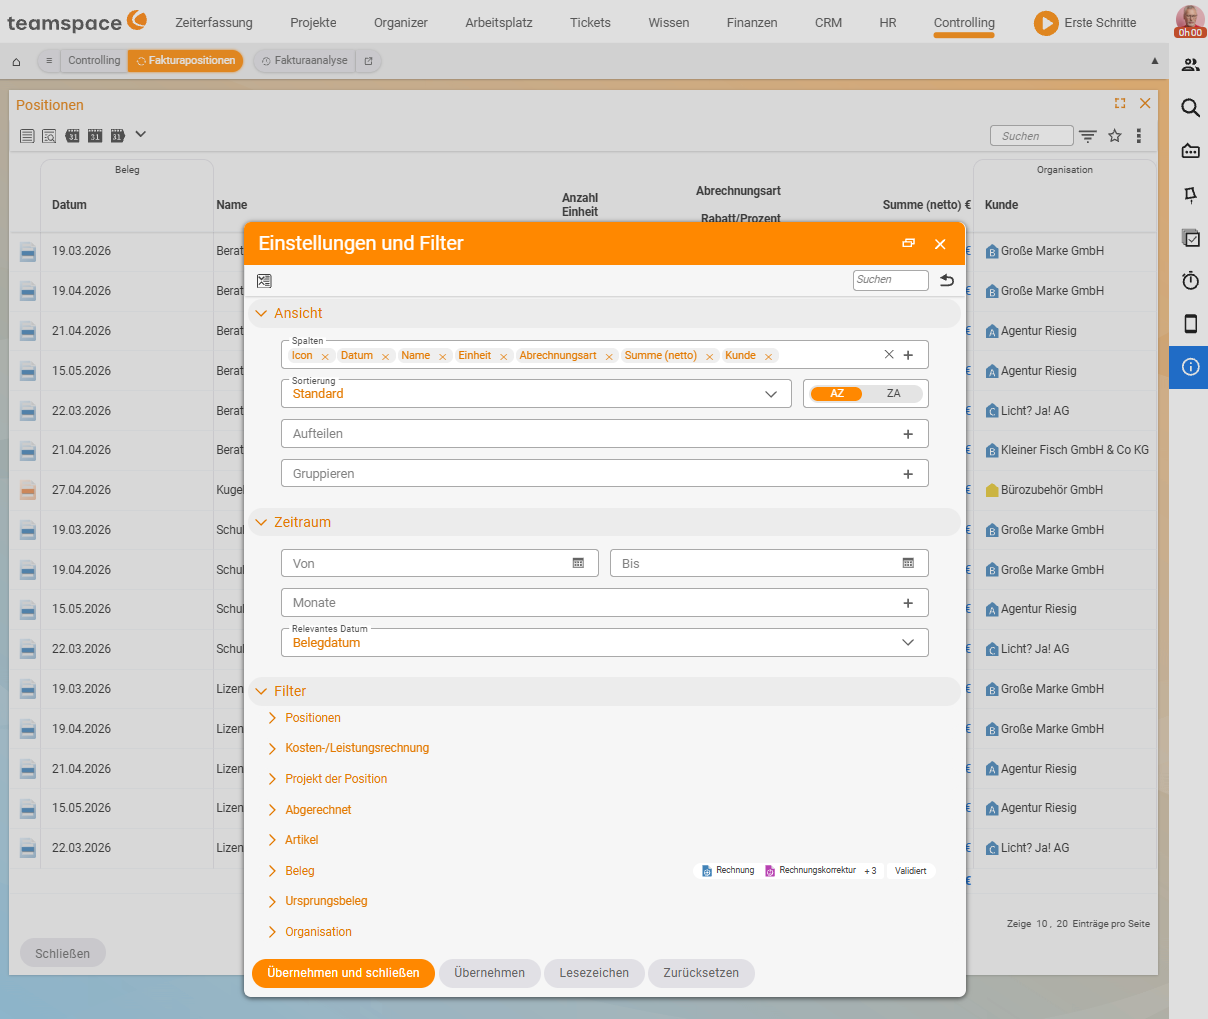The width and height of the screenshot is (1208, 1019).
Task: Expand the Beleg filter group
Action: tap(272, 871)
